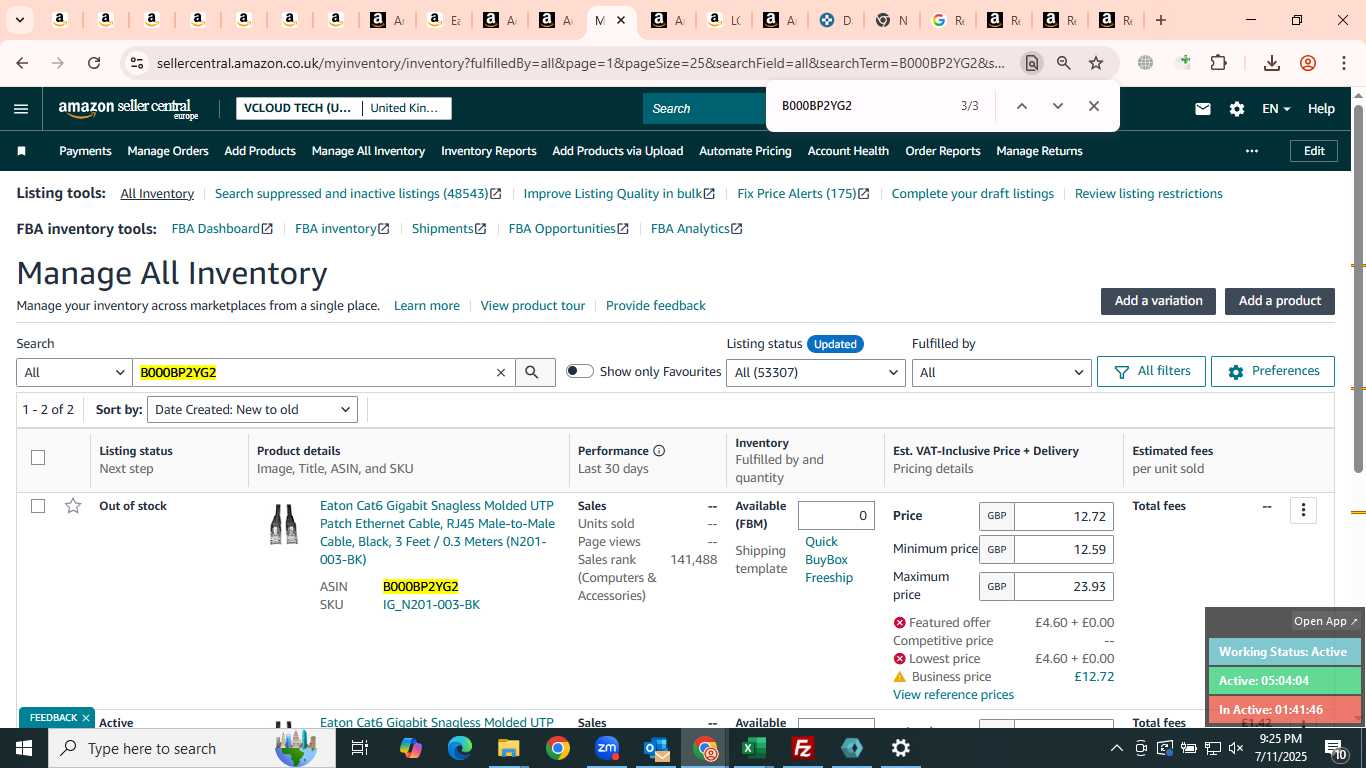
Task: Click the Maximum price field showing 23.93
Action: point(1063,586)
